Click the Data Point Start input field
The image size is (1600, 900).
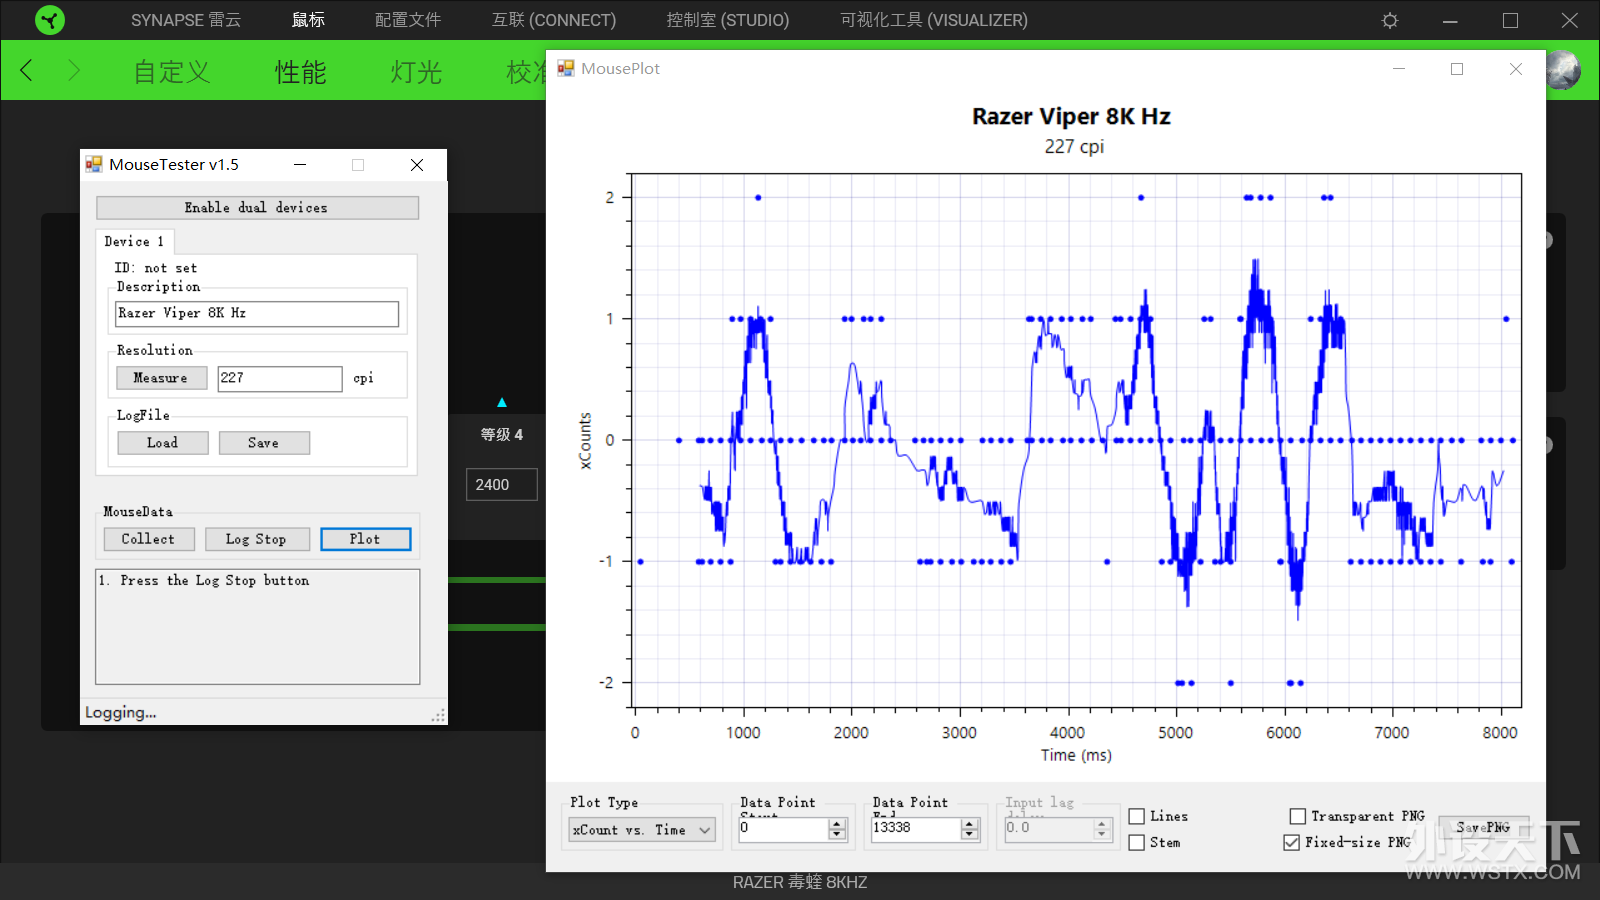tap(784, 829)
